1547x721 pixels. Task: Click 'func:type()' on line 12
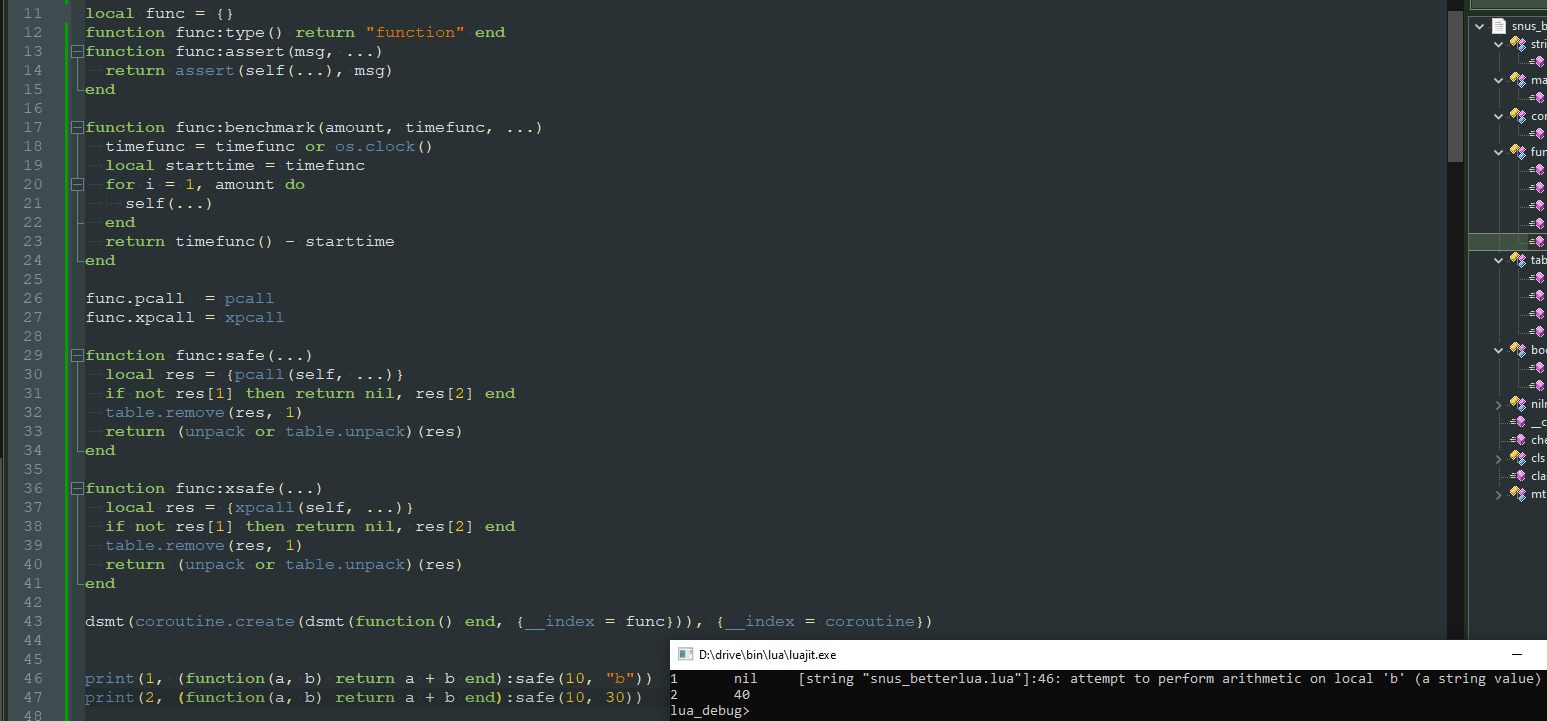pos(230,32)
